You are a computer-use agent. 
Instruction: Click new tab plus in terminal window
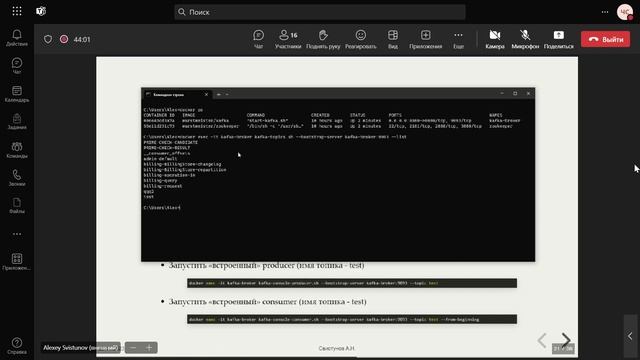[219, 94]
